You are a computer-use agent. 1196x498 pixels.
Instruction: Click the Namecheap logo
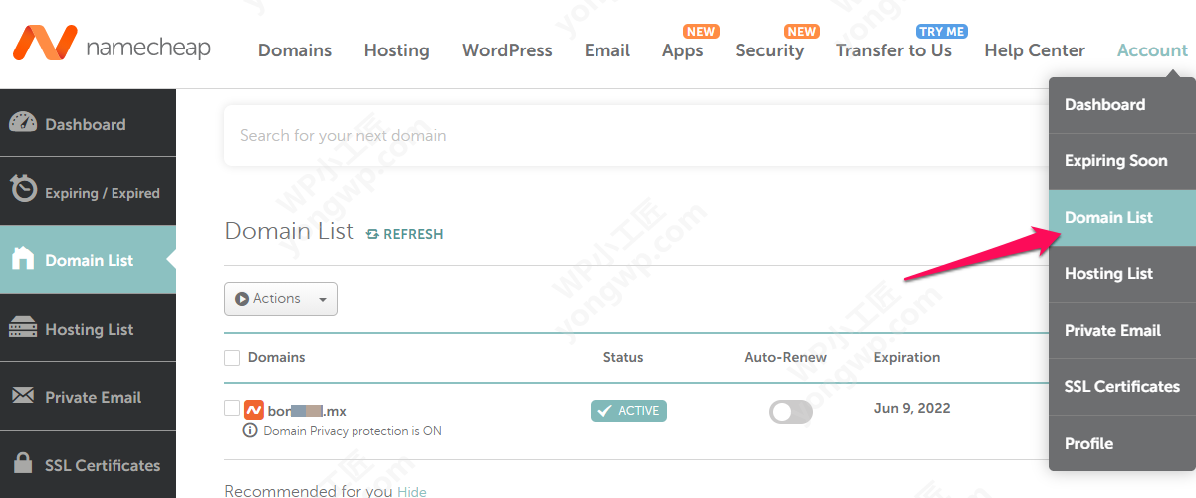tap(111, 46)
